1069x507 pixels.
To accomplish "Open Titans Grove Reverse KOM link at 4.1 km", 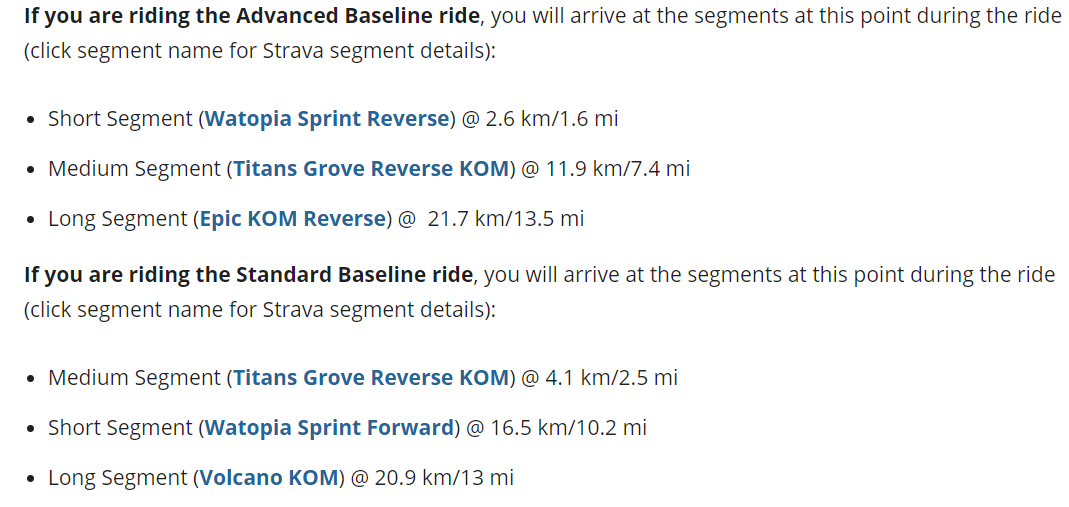I will (370, 377).
